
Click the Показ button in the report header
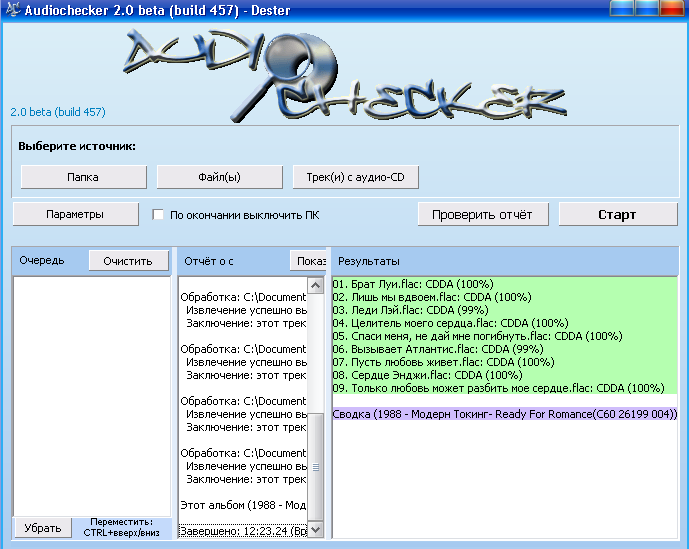310,261
